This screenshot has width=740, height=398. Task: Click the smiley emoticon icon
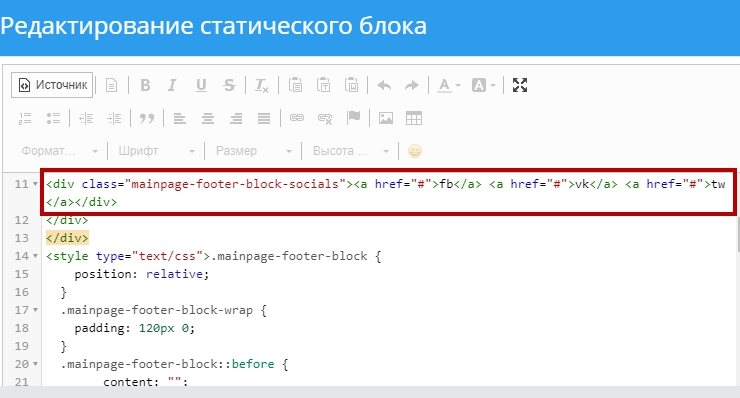tap(415, 151)
